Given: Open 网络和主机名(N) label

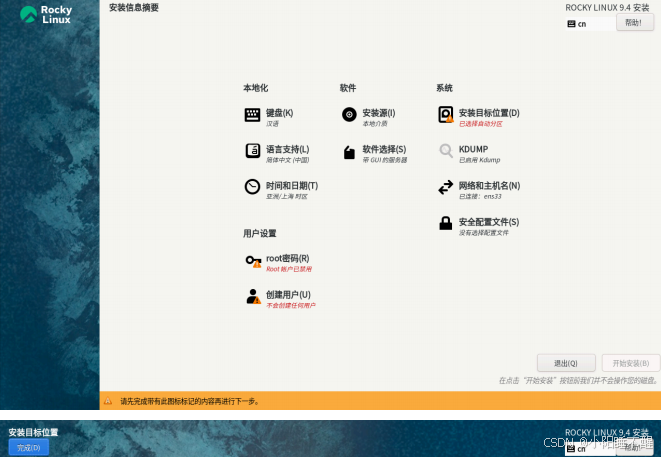Looking at the screenshot, I should point(489,185).
